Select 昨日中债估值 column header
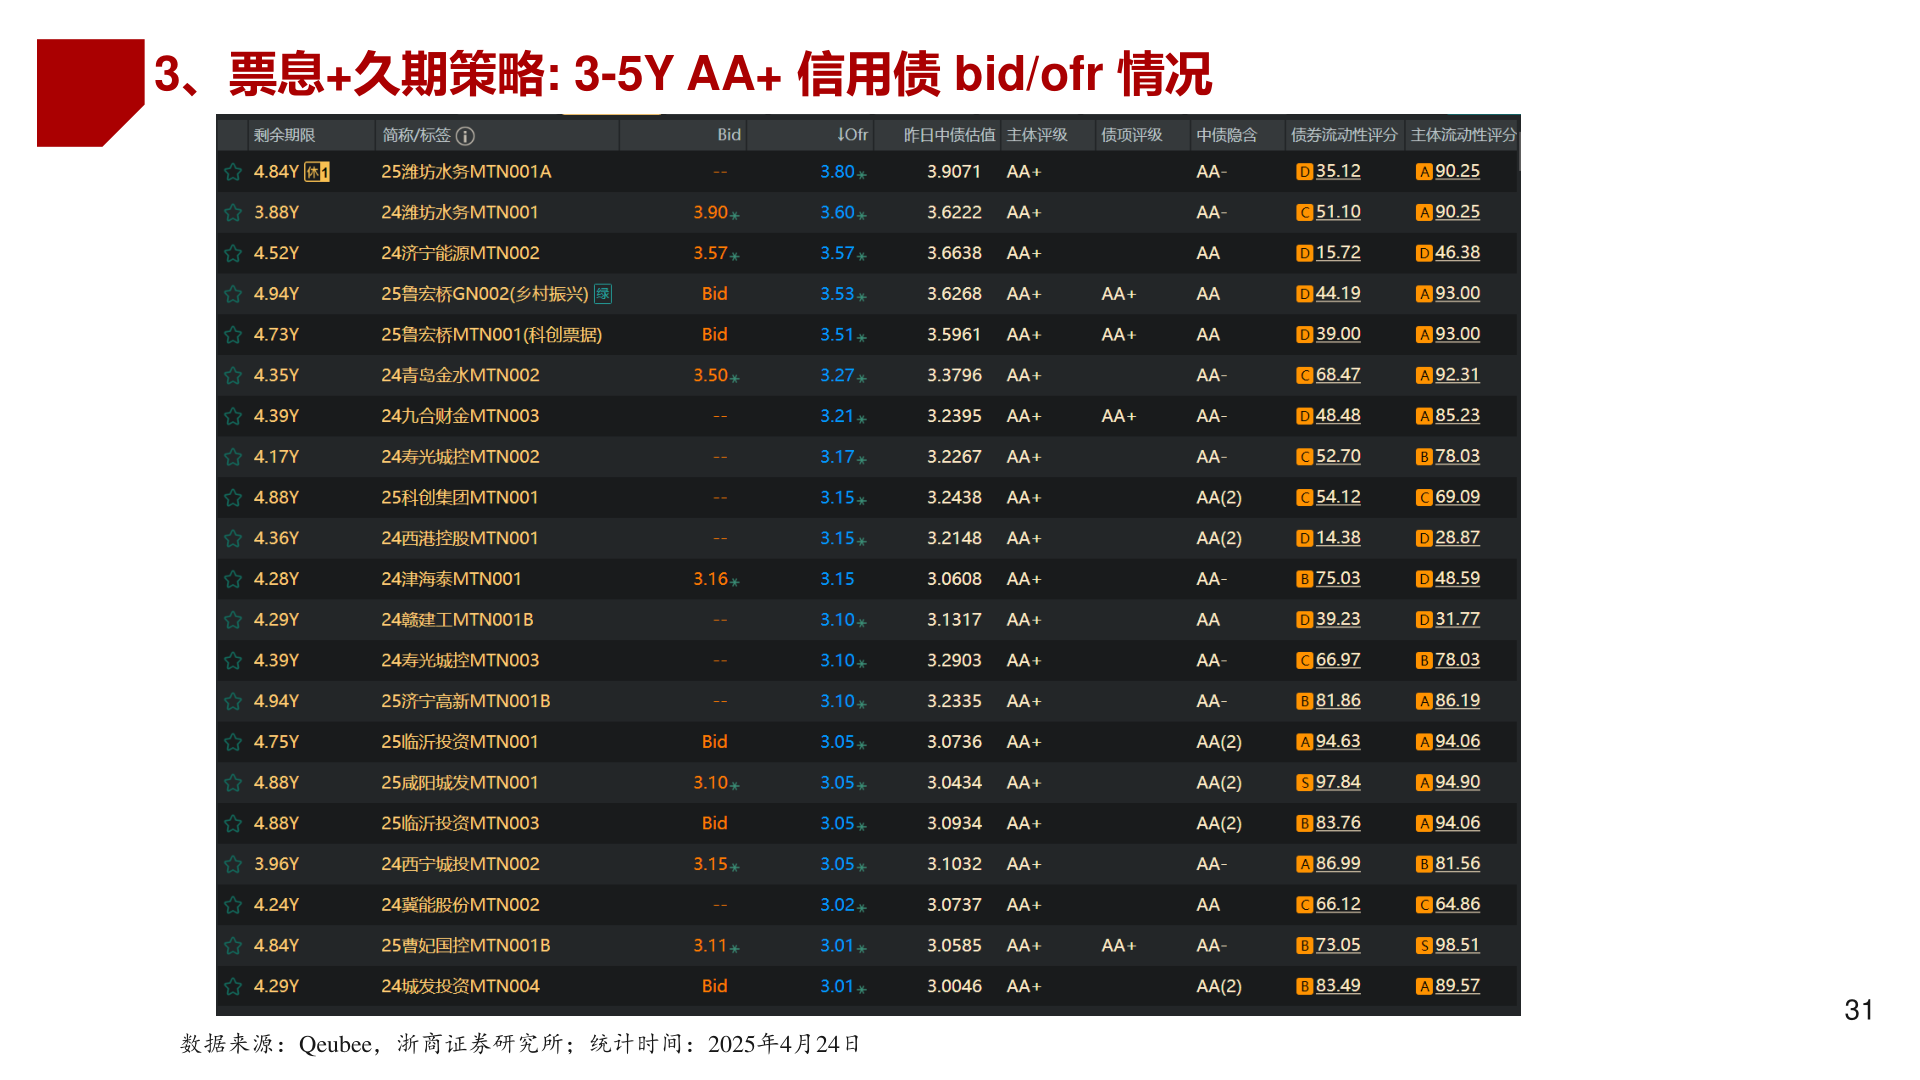The height and width of the screenshot is (1080, 1920). pos(949,135)
